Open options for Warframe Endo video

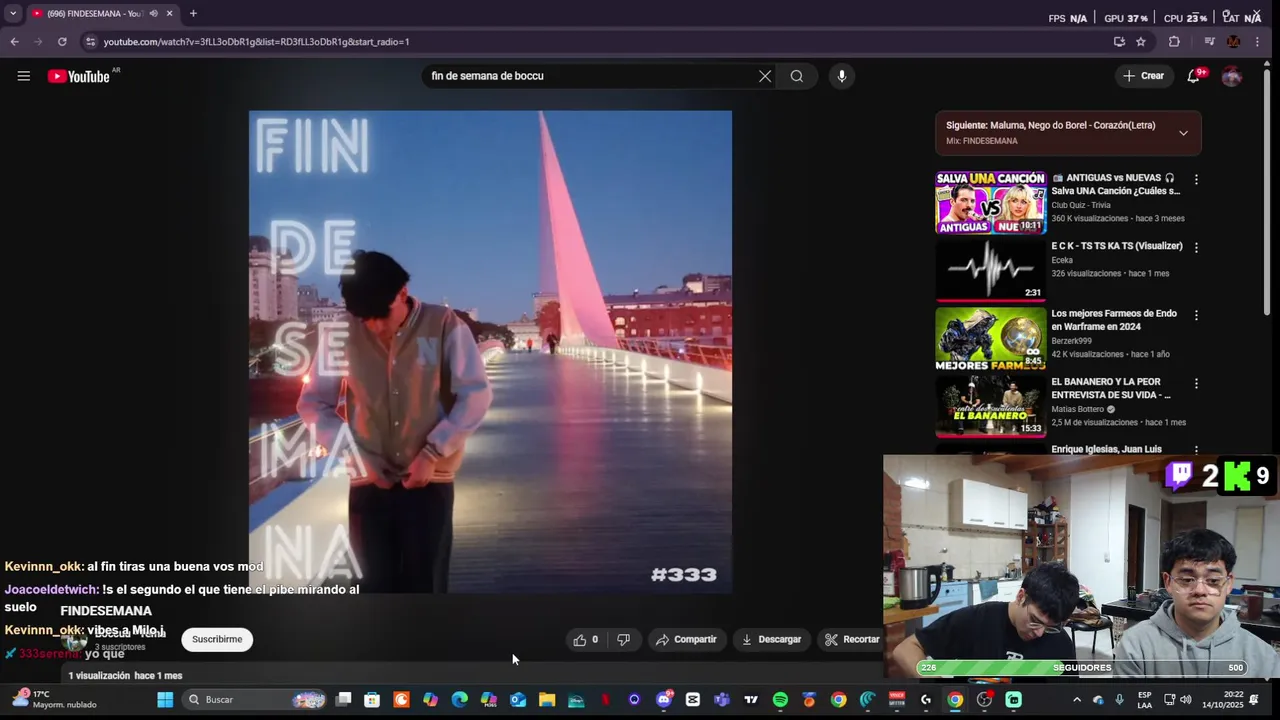[1196, 315]
